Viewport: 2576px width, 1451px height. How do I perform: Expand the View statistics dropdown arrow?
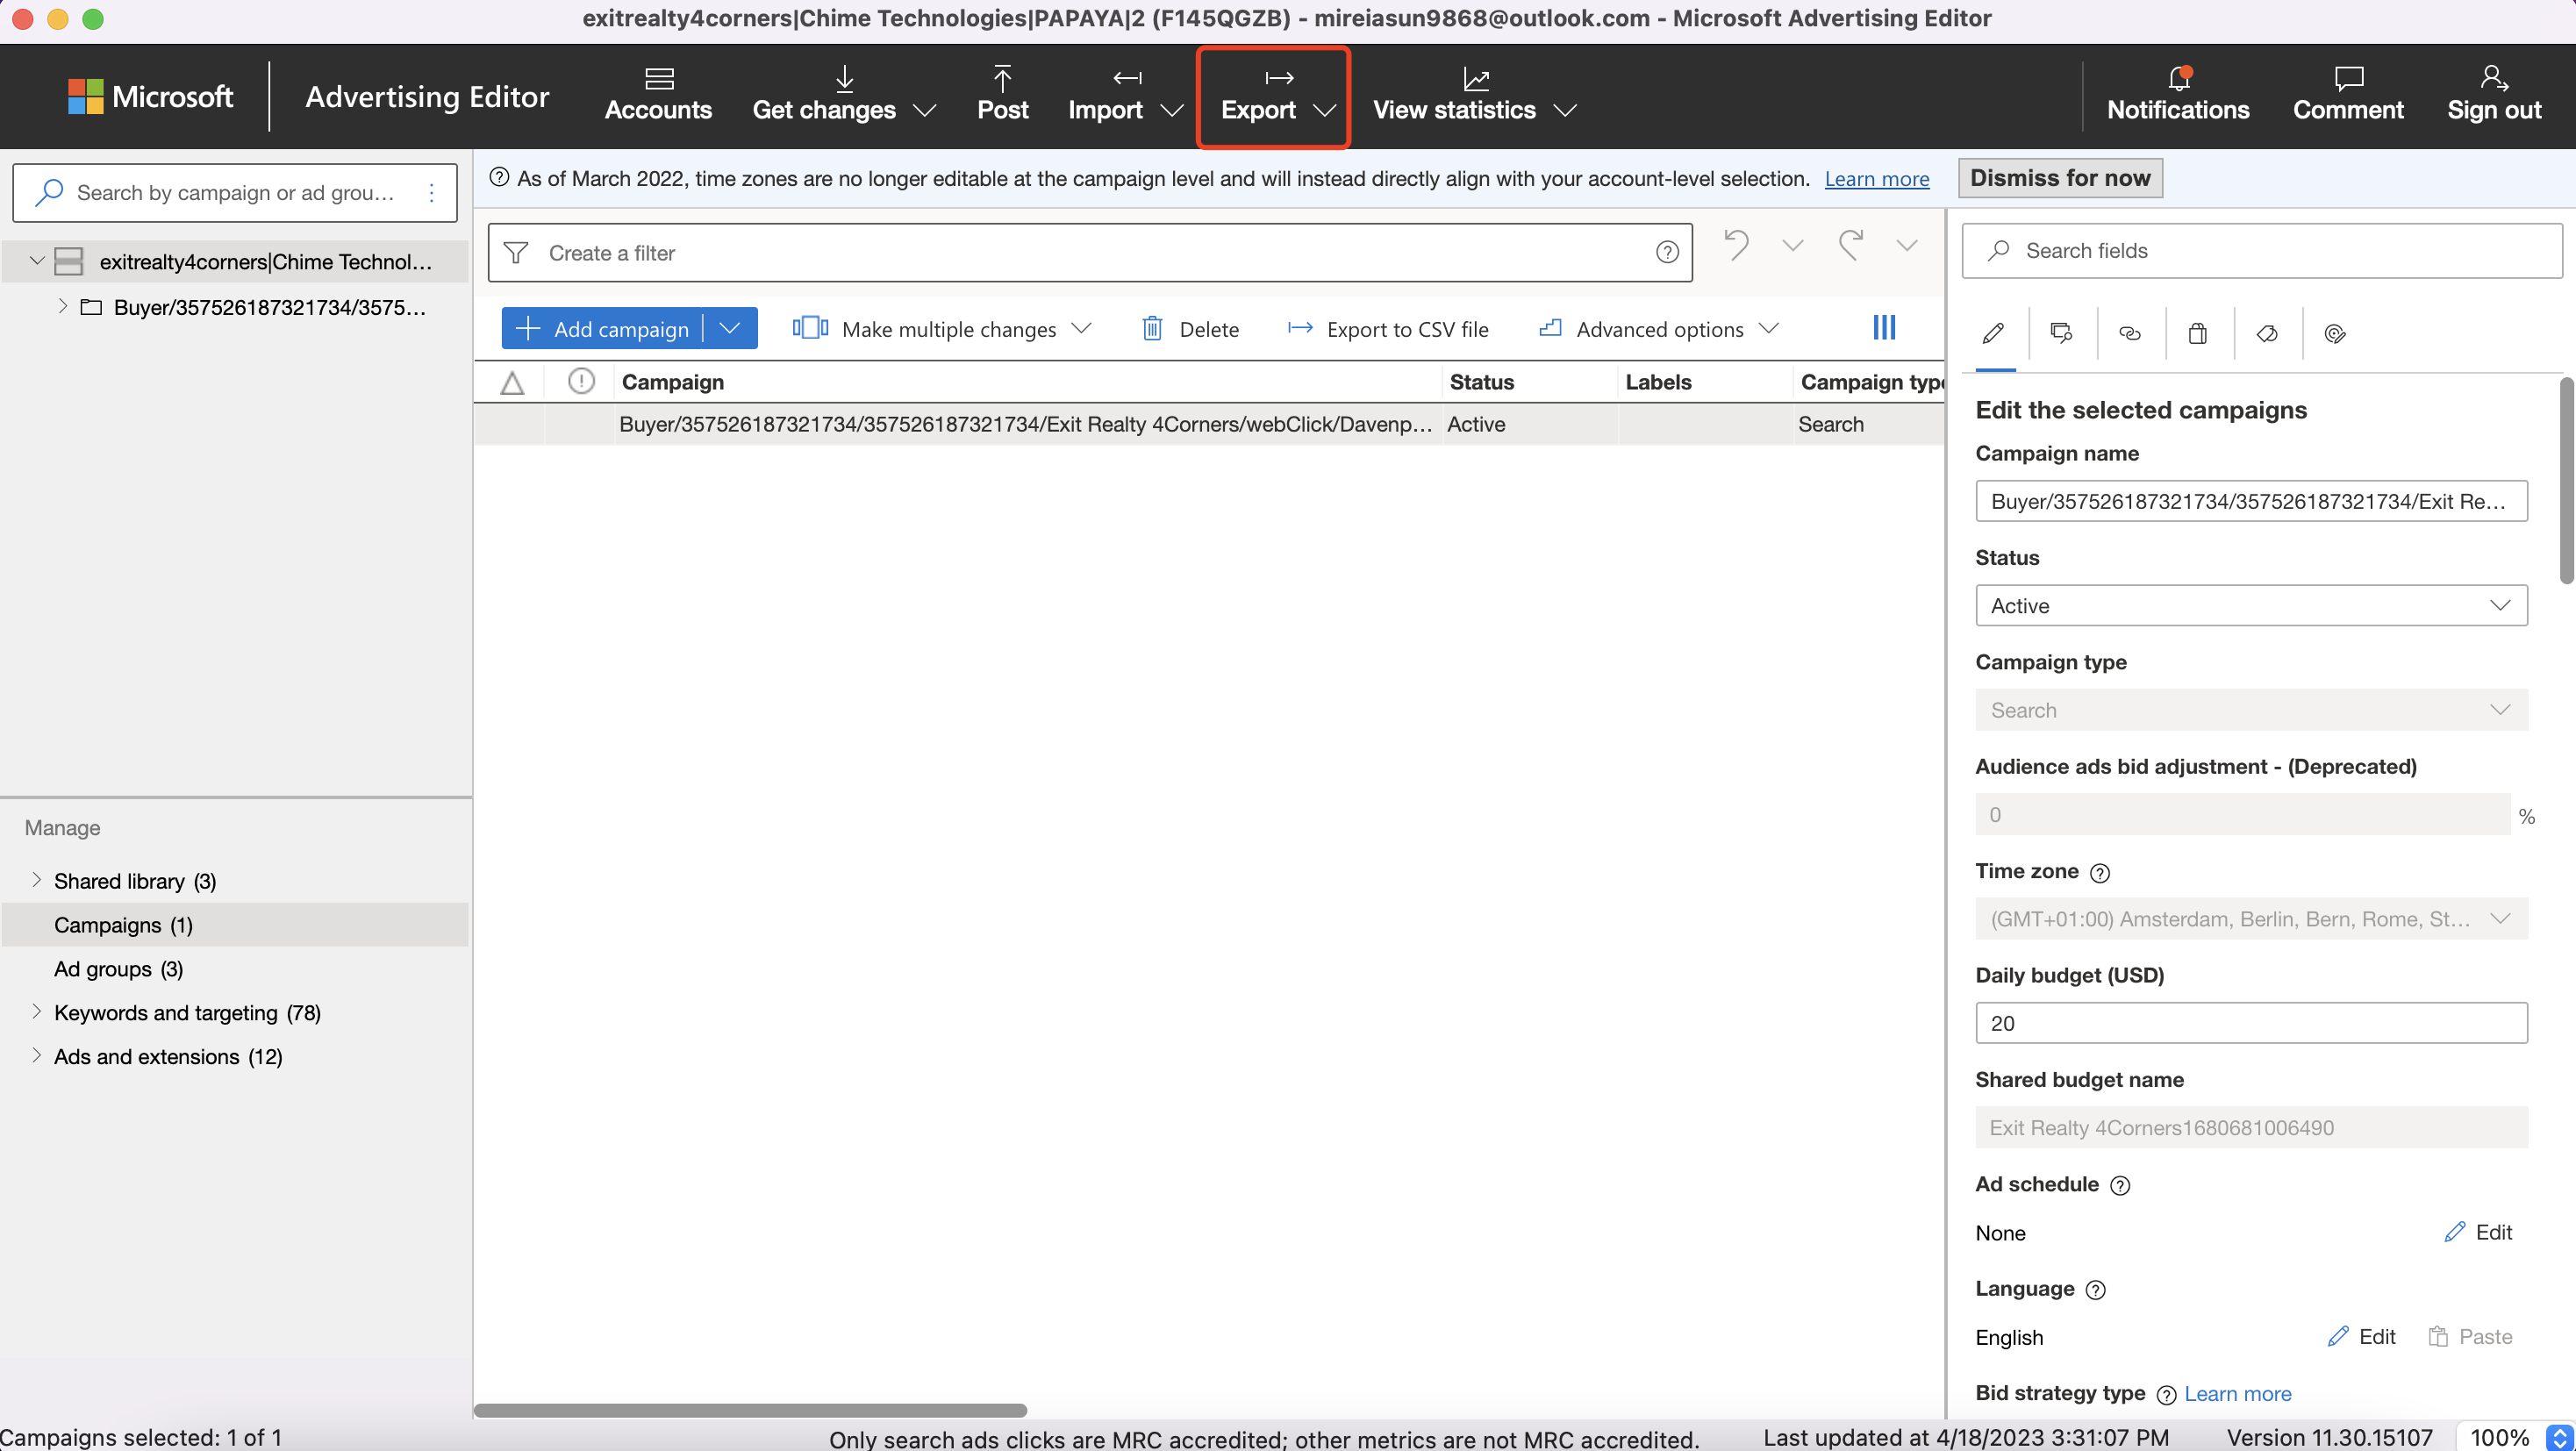click(x=1566, y=110)
